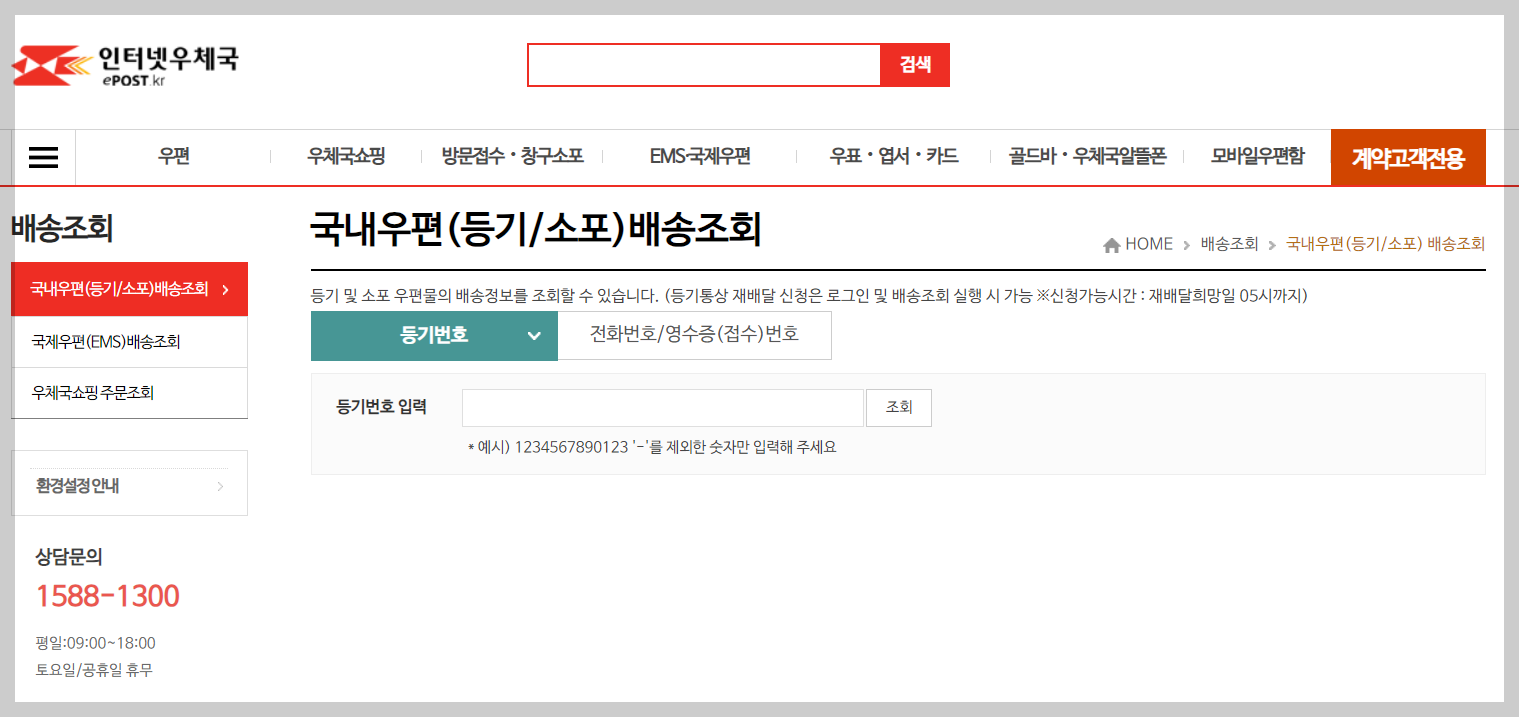Click the 우표·엽서·카드 menu item
The image size is (1519, 717).
point(893,156)
